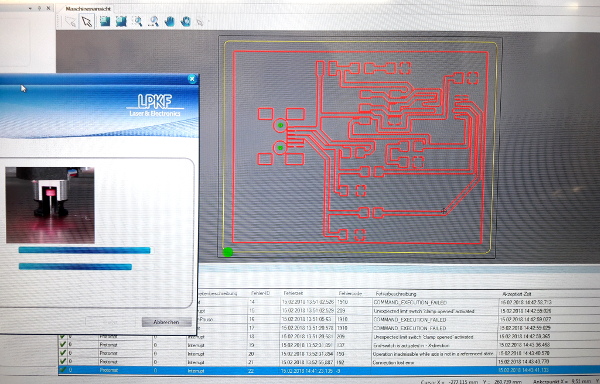
Task: Click the Abbrechen button in the dialog
Action: (x=166, y=322)
